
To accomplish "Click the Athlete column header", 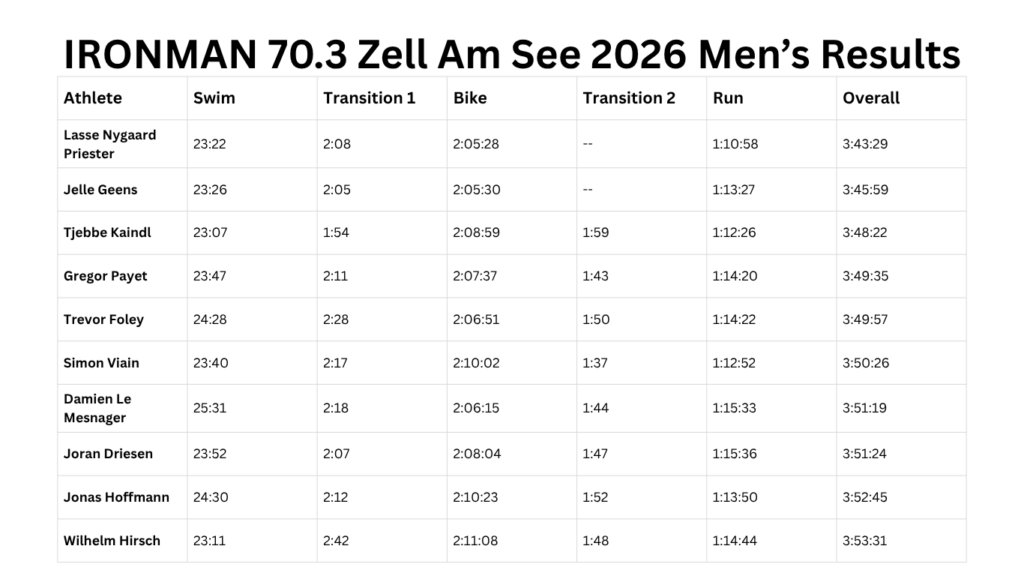I will click(93, 98).
